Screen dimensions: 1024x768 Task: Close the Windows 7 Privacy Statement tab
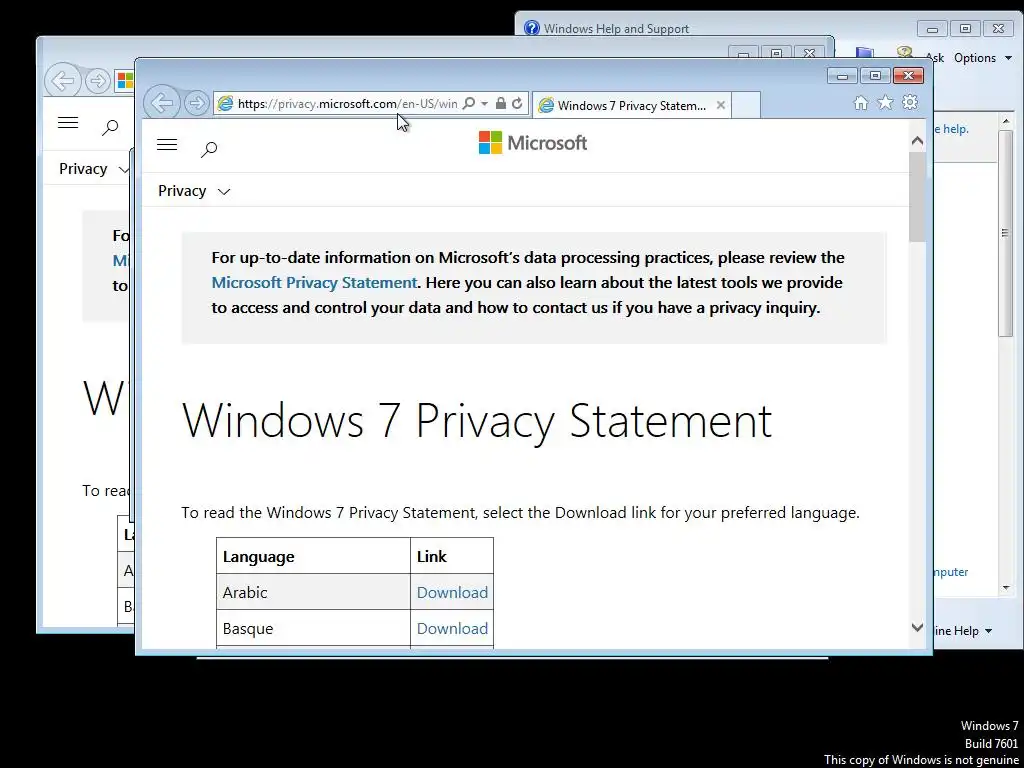[720, 104]
